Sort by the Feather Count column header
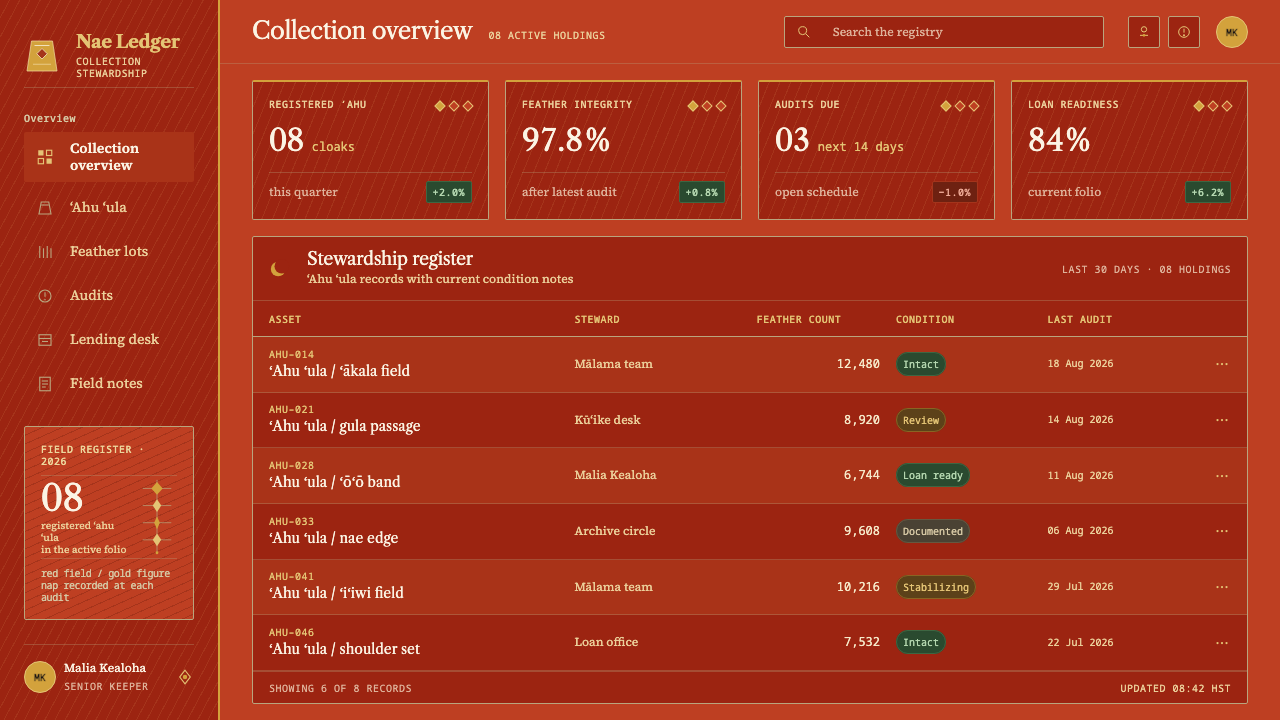1280x720 pixels. pos(799,320)
